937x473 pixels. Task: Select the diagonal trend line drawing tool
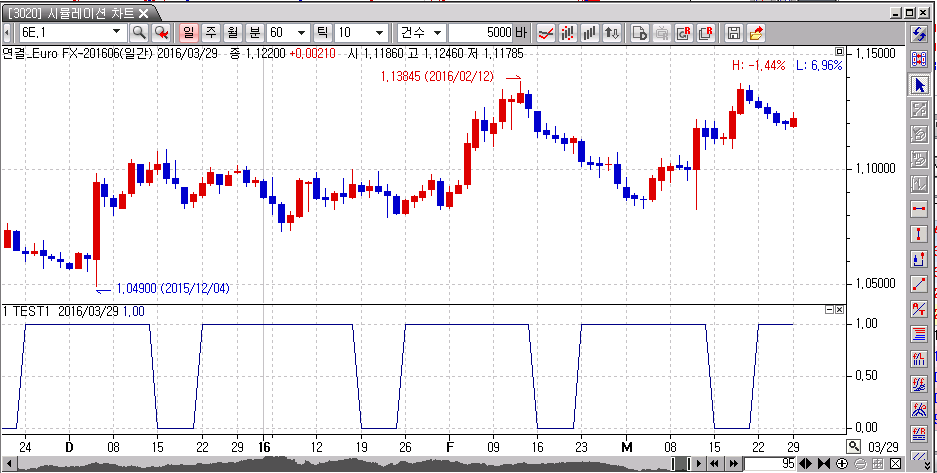(x=919, y=283)
